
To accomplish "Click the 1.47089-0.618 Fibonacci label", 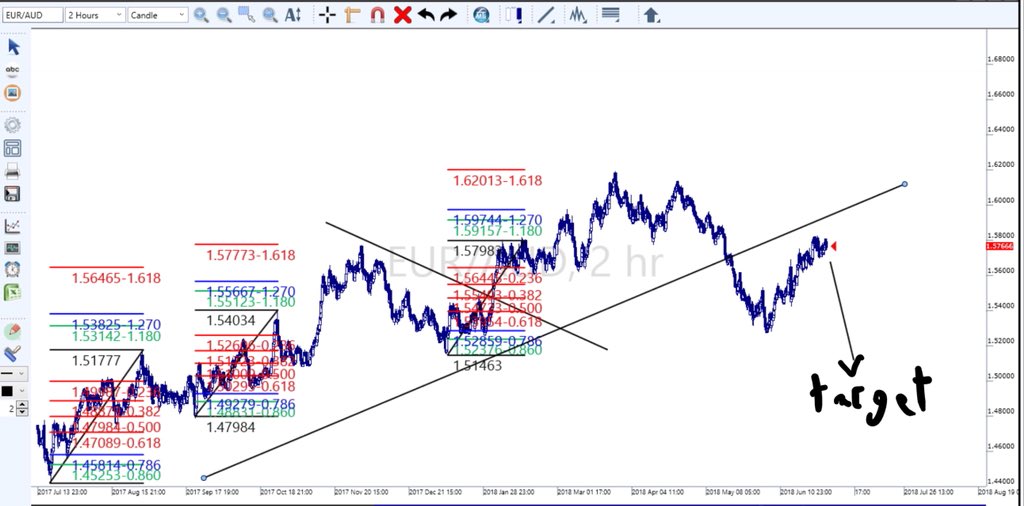I will [116, 443].
